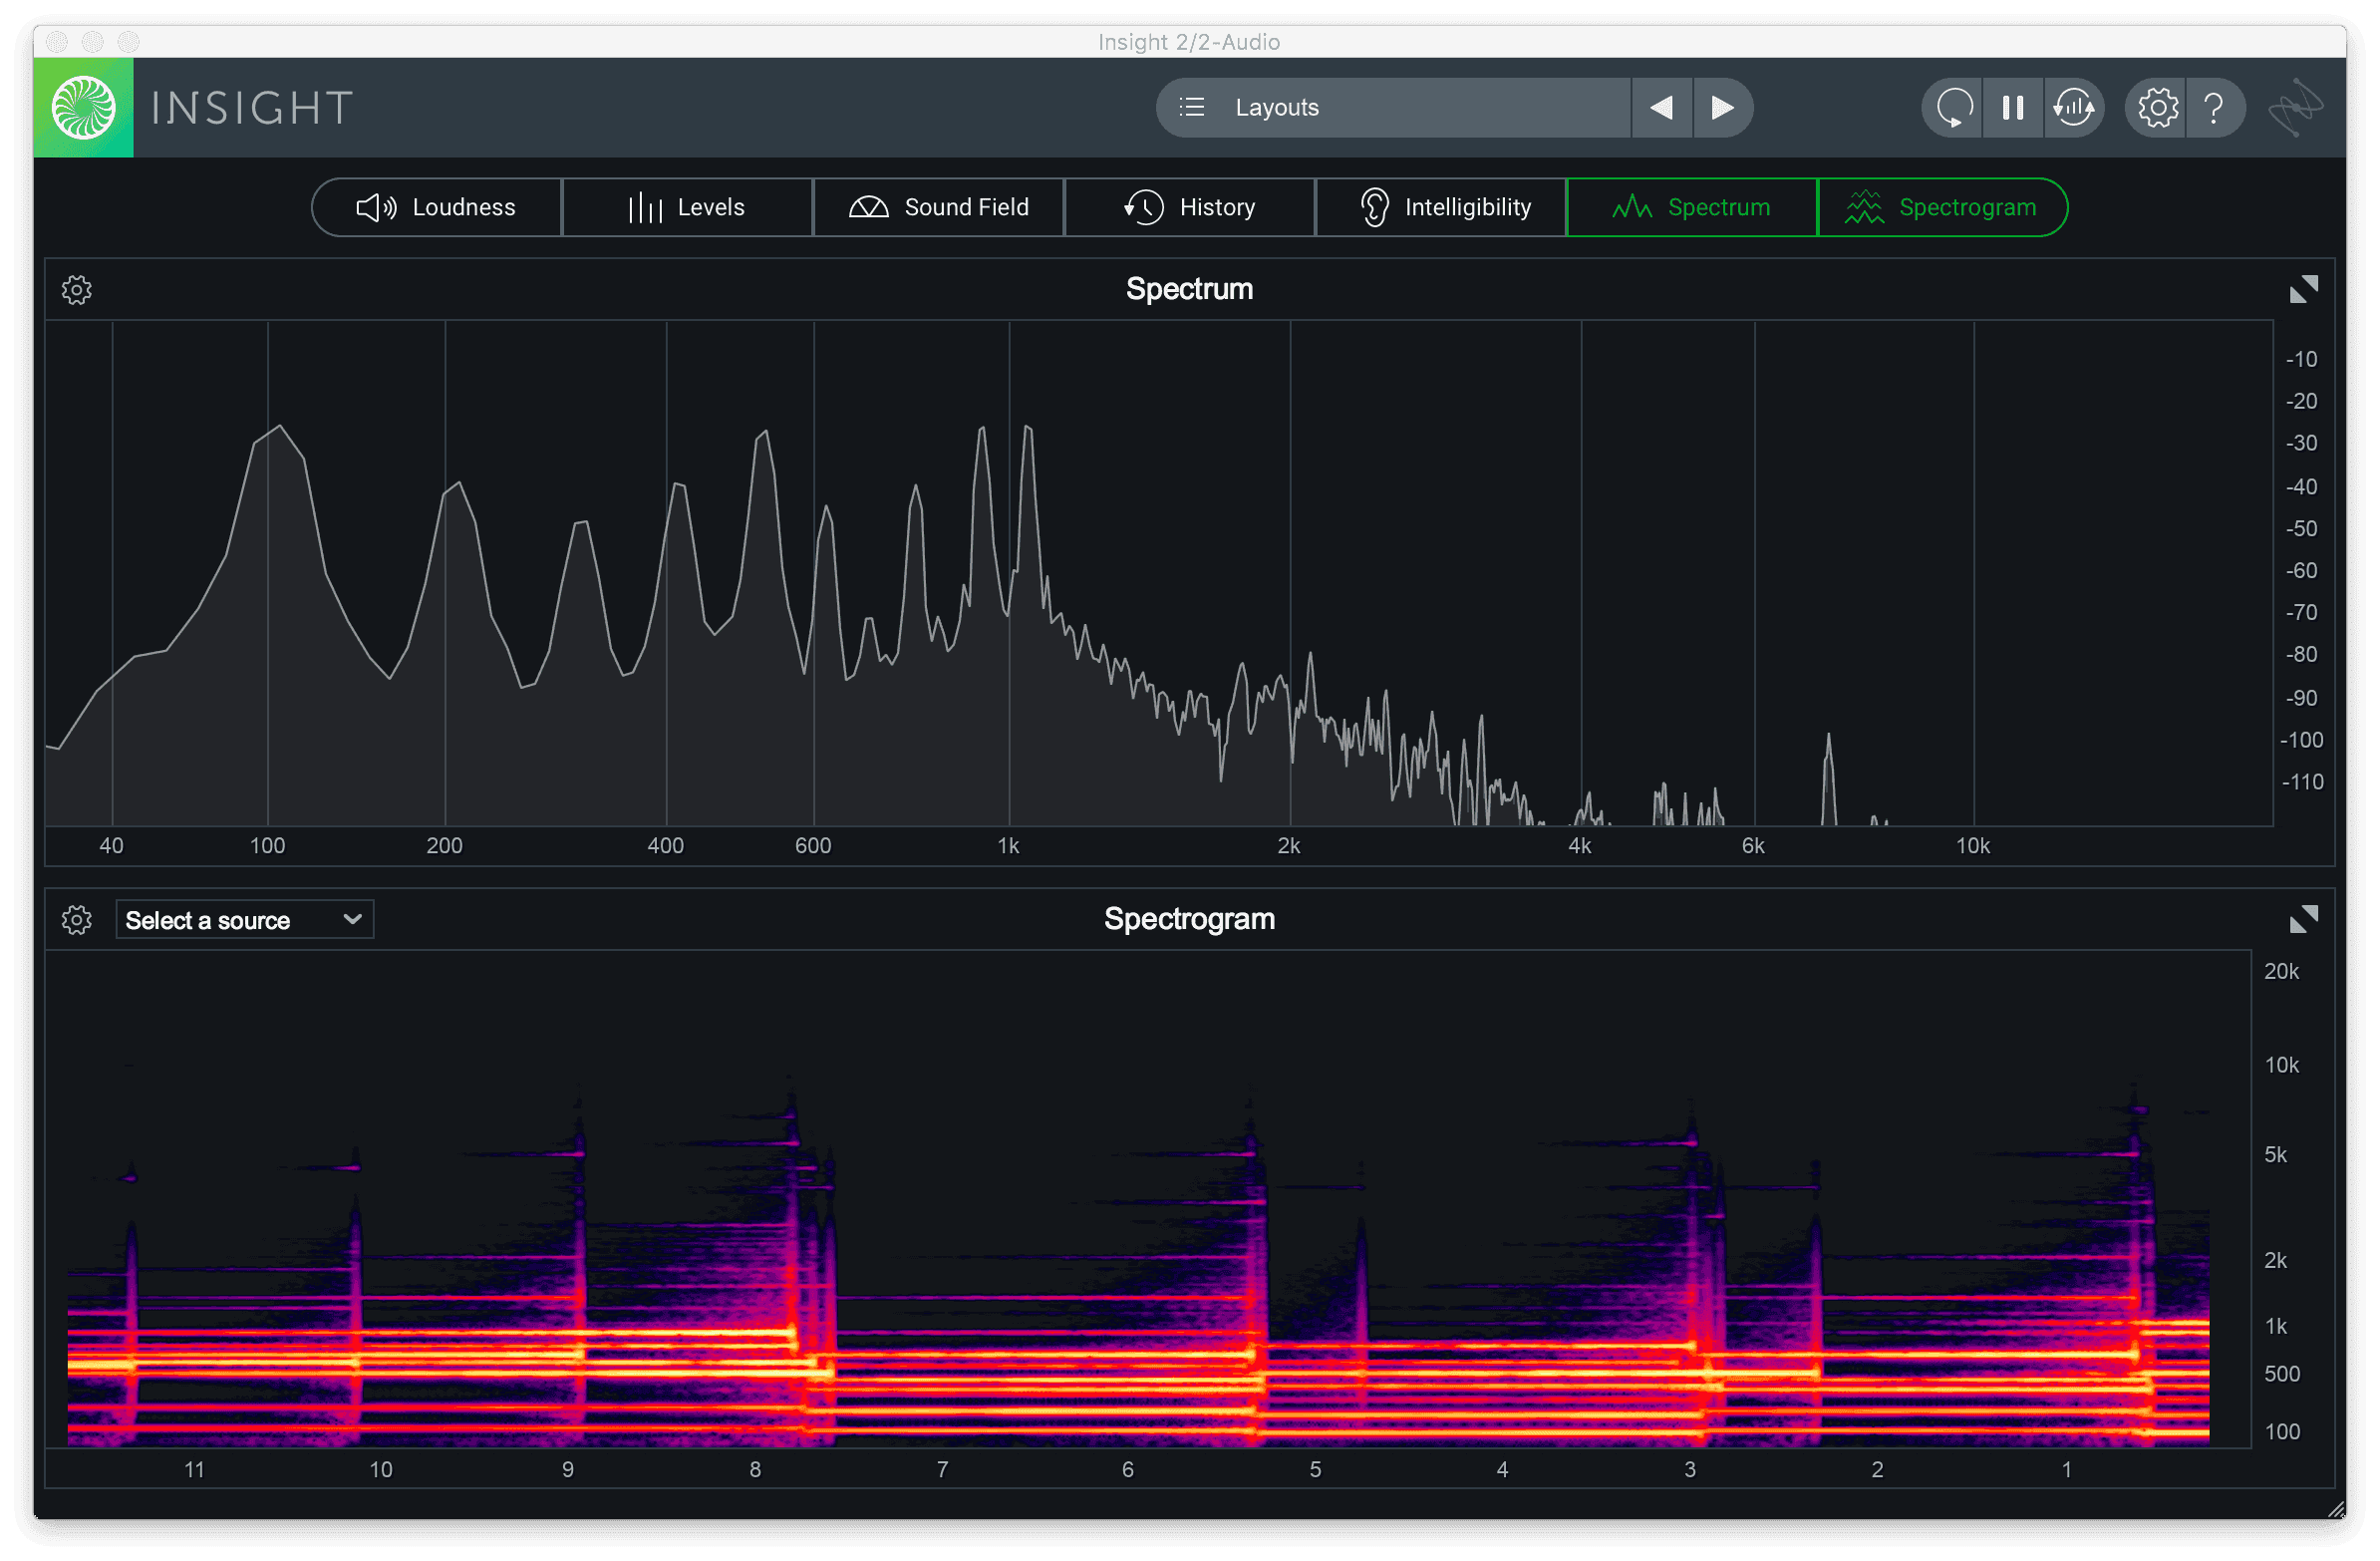
Task: Maximize the Spectrum panel with the arrows icon
Action: pos(2303,289)
